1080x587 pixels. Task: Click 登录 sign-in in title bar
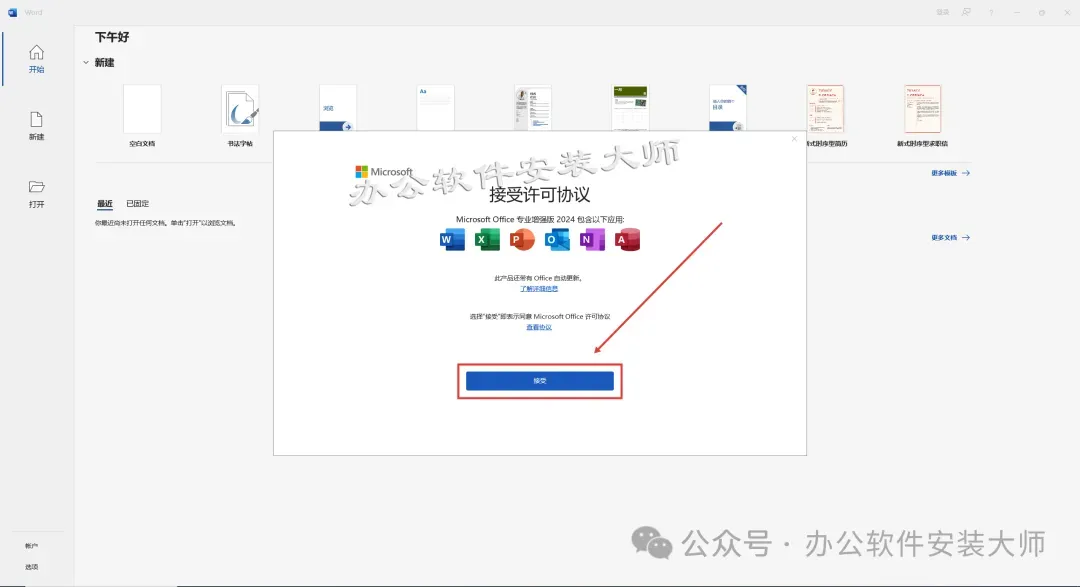pos(942,12)
